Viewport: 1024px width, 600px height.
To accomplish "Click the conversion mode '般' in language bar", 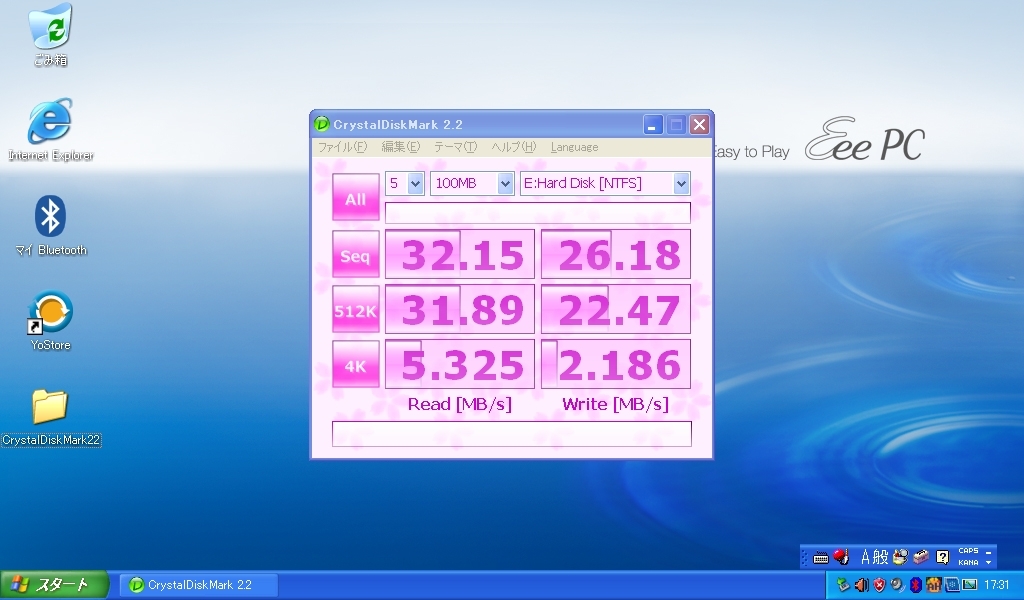I will 880,556.
